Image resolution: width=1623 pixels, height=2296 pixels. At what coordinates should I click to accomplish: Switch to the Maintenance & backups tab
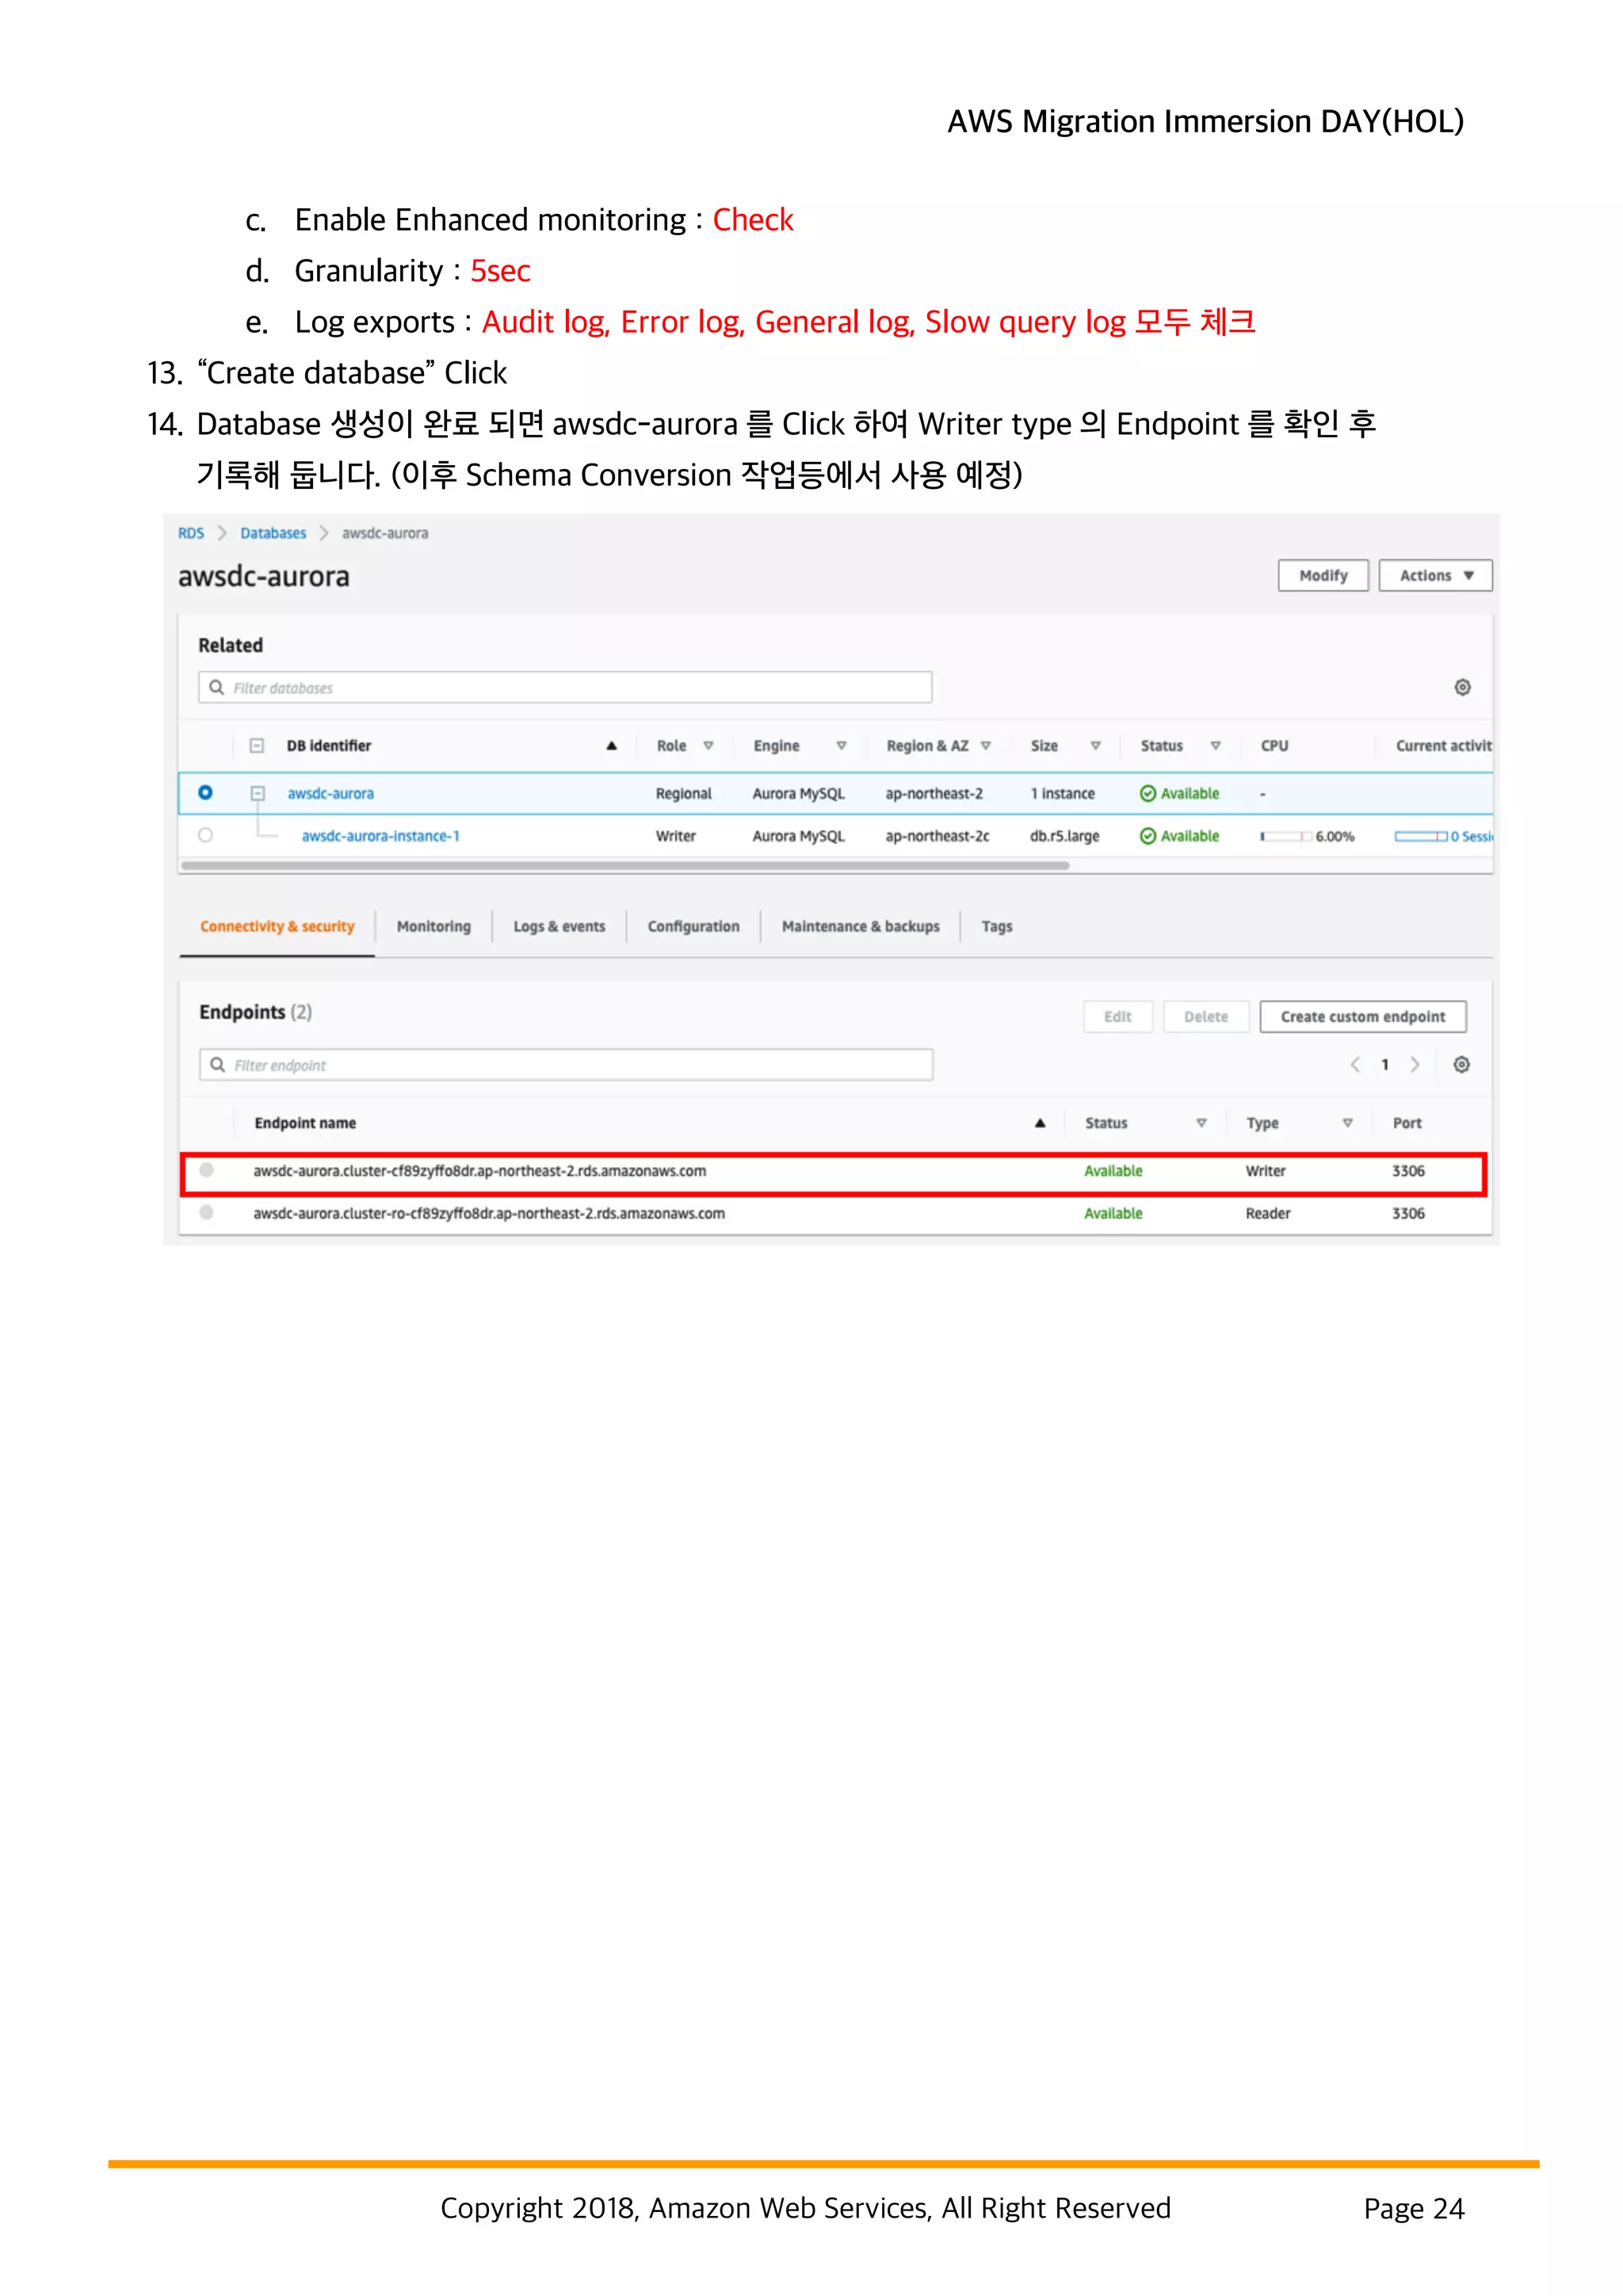[x=860, y=926]
